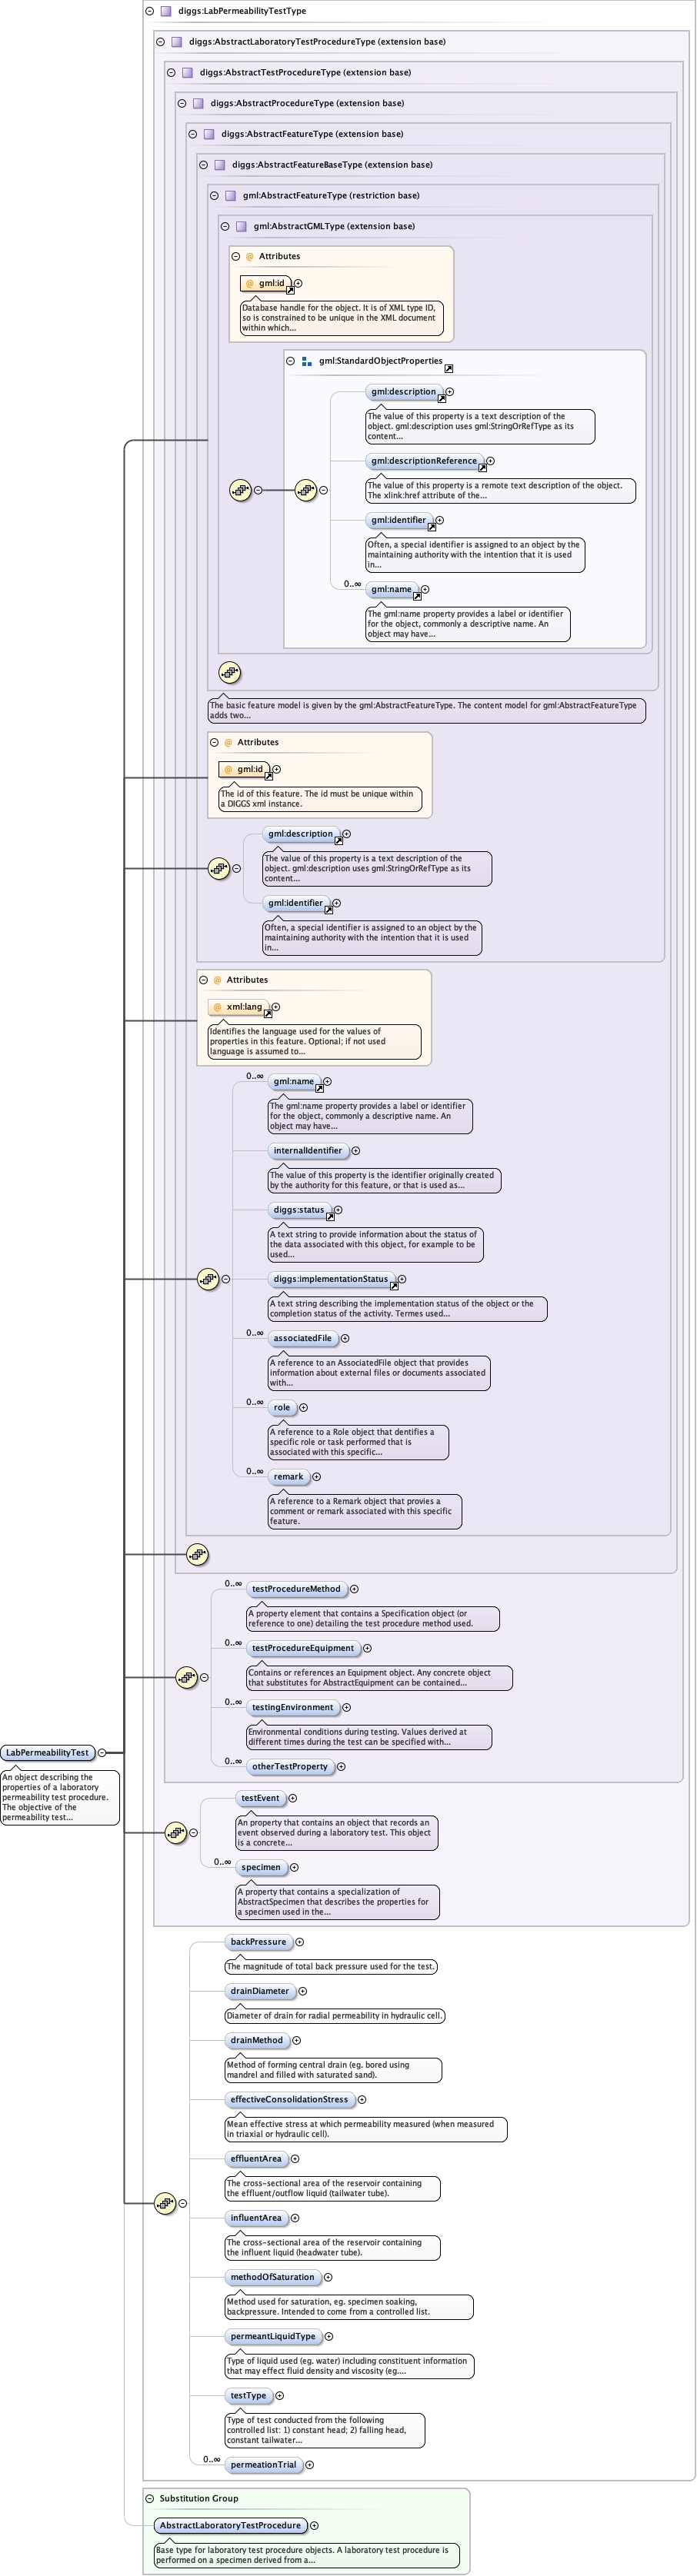697x2576 pixels.
Task: Select the AbstractLaboratoryTestProcedure element
Action: click(230, 2525)
